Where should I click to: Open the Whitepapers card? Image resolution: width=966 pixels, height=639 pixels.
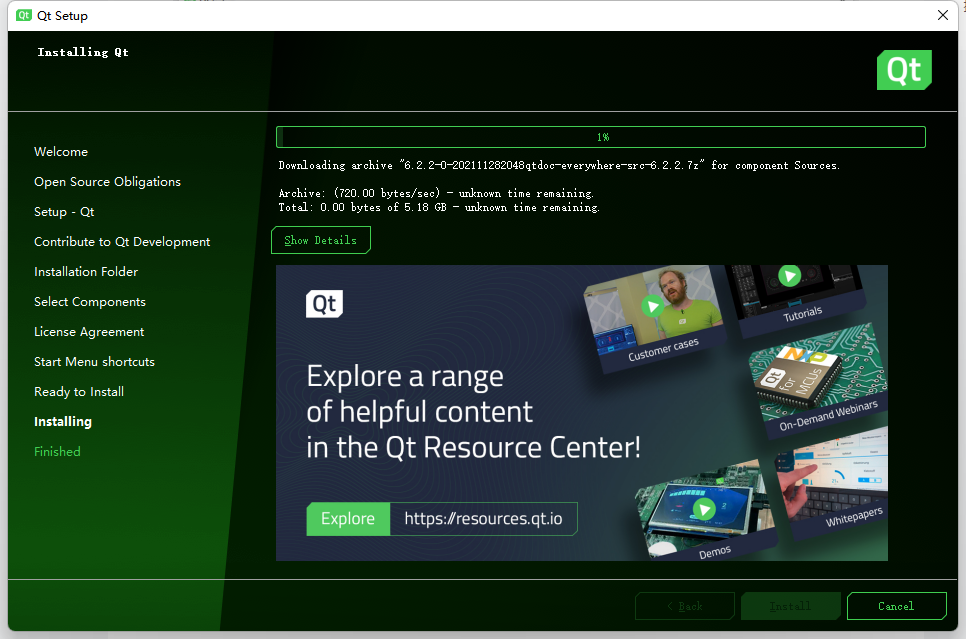[832, 482]
